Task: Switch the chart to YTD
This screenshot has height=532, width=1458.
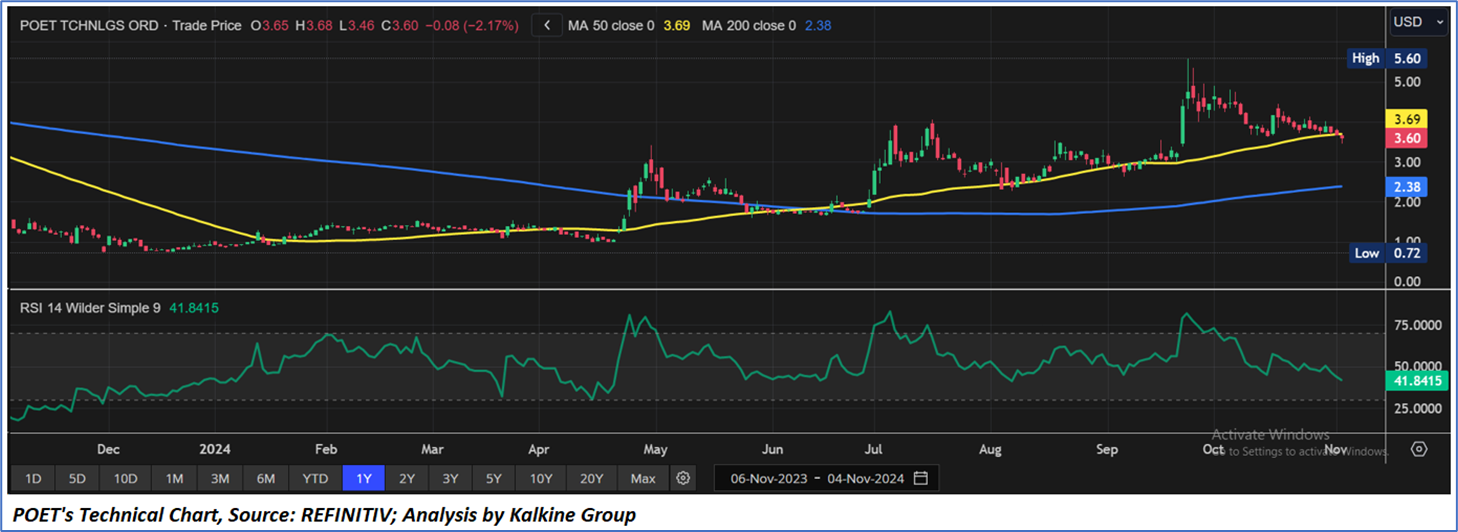Action: 315,478
